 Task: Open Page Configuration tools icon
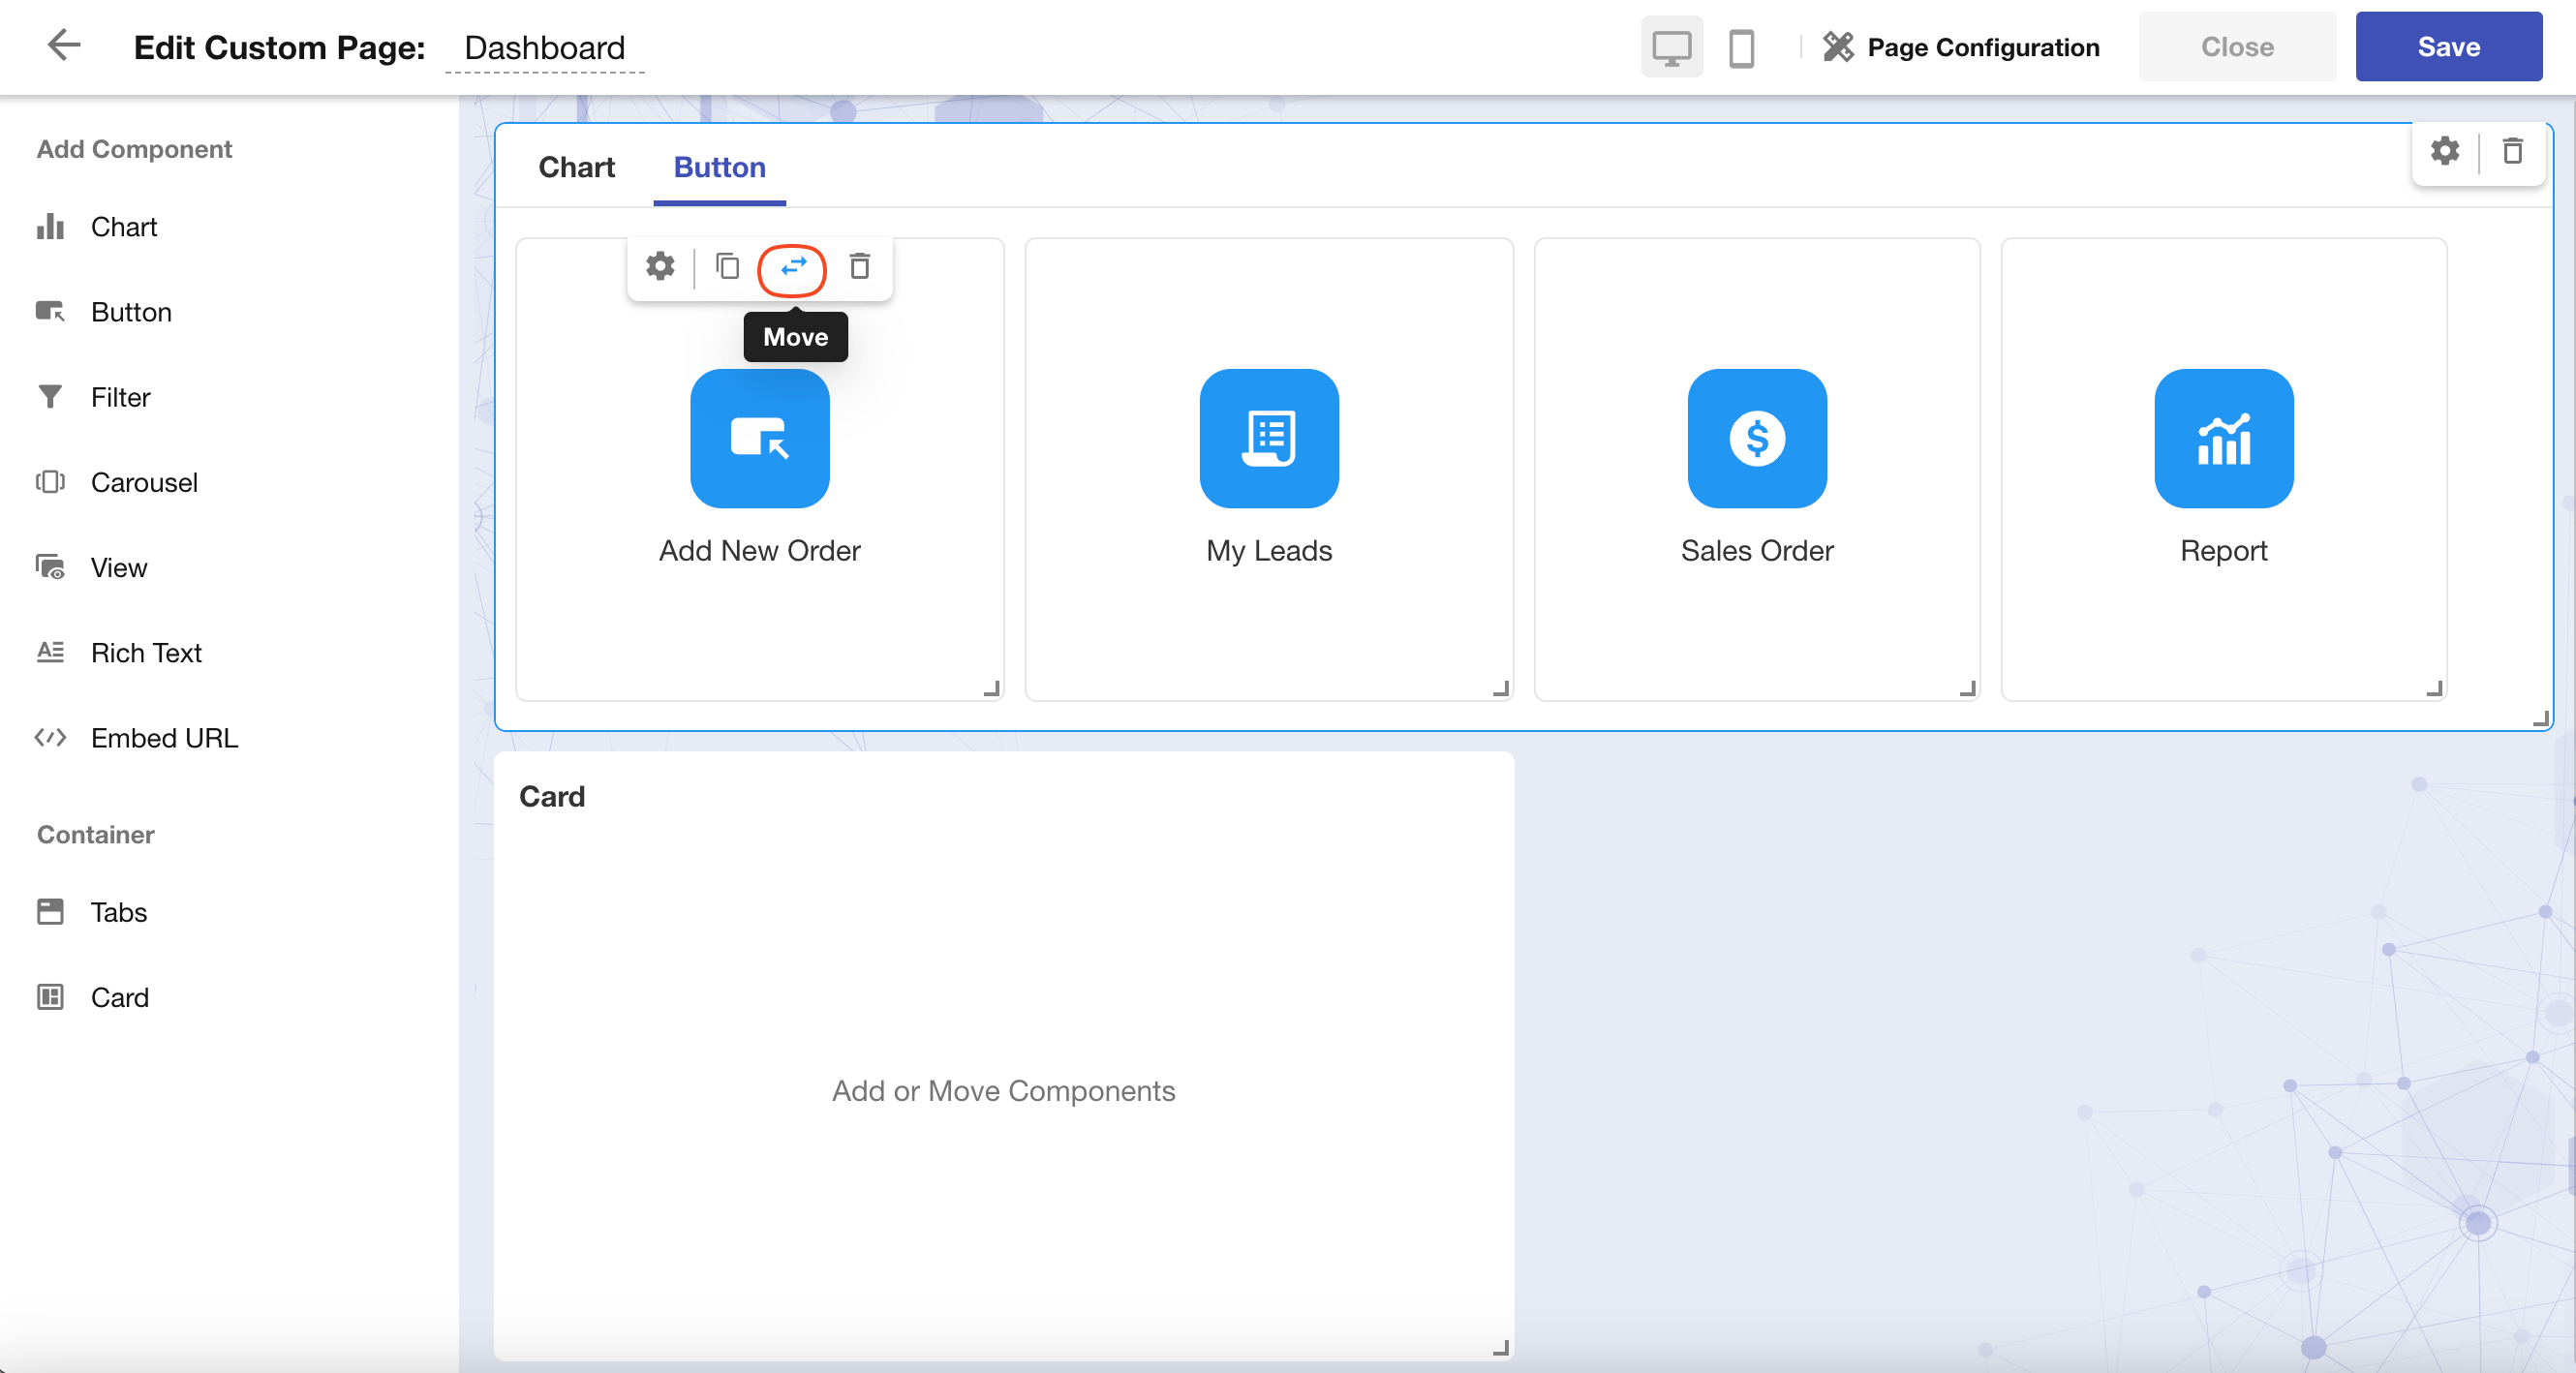point(1838,47)
